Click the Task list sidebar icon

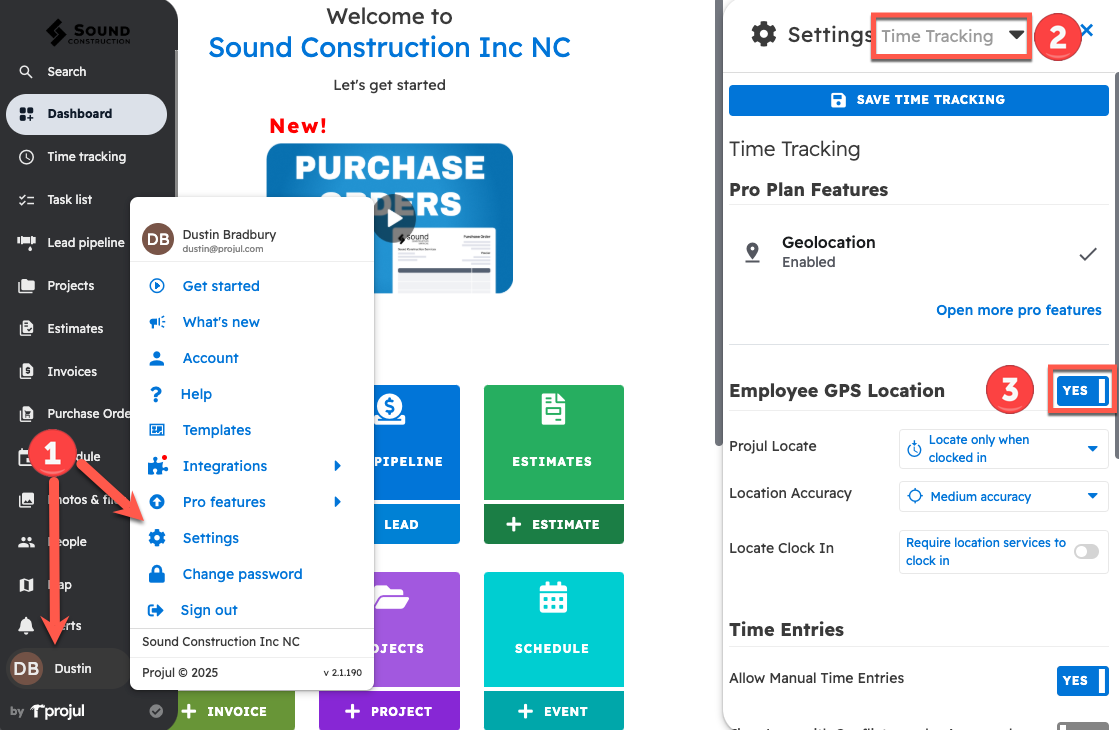coord(27,200)
